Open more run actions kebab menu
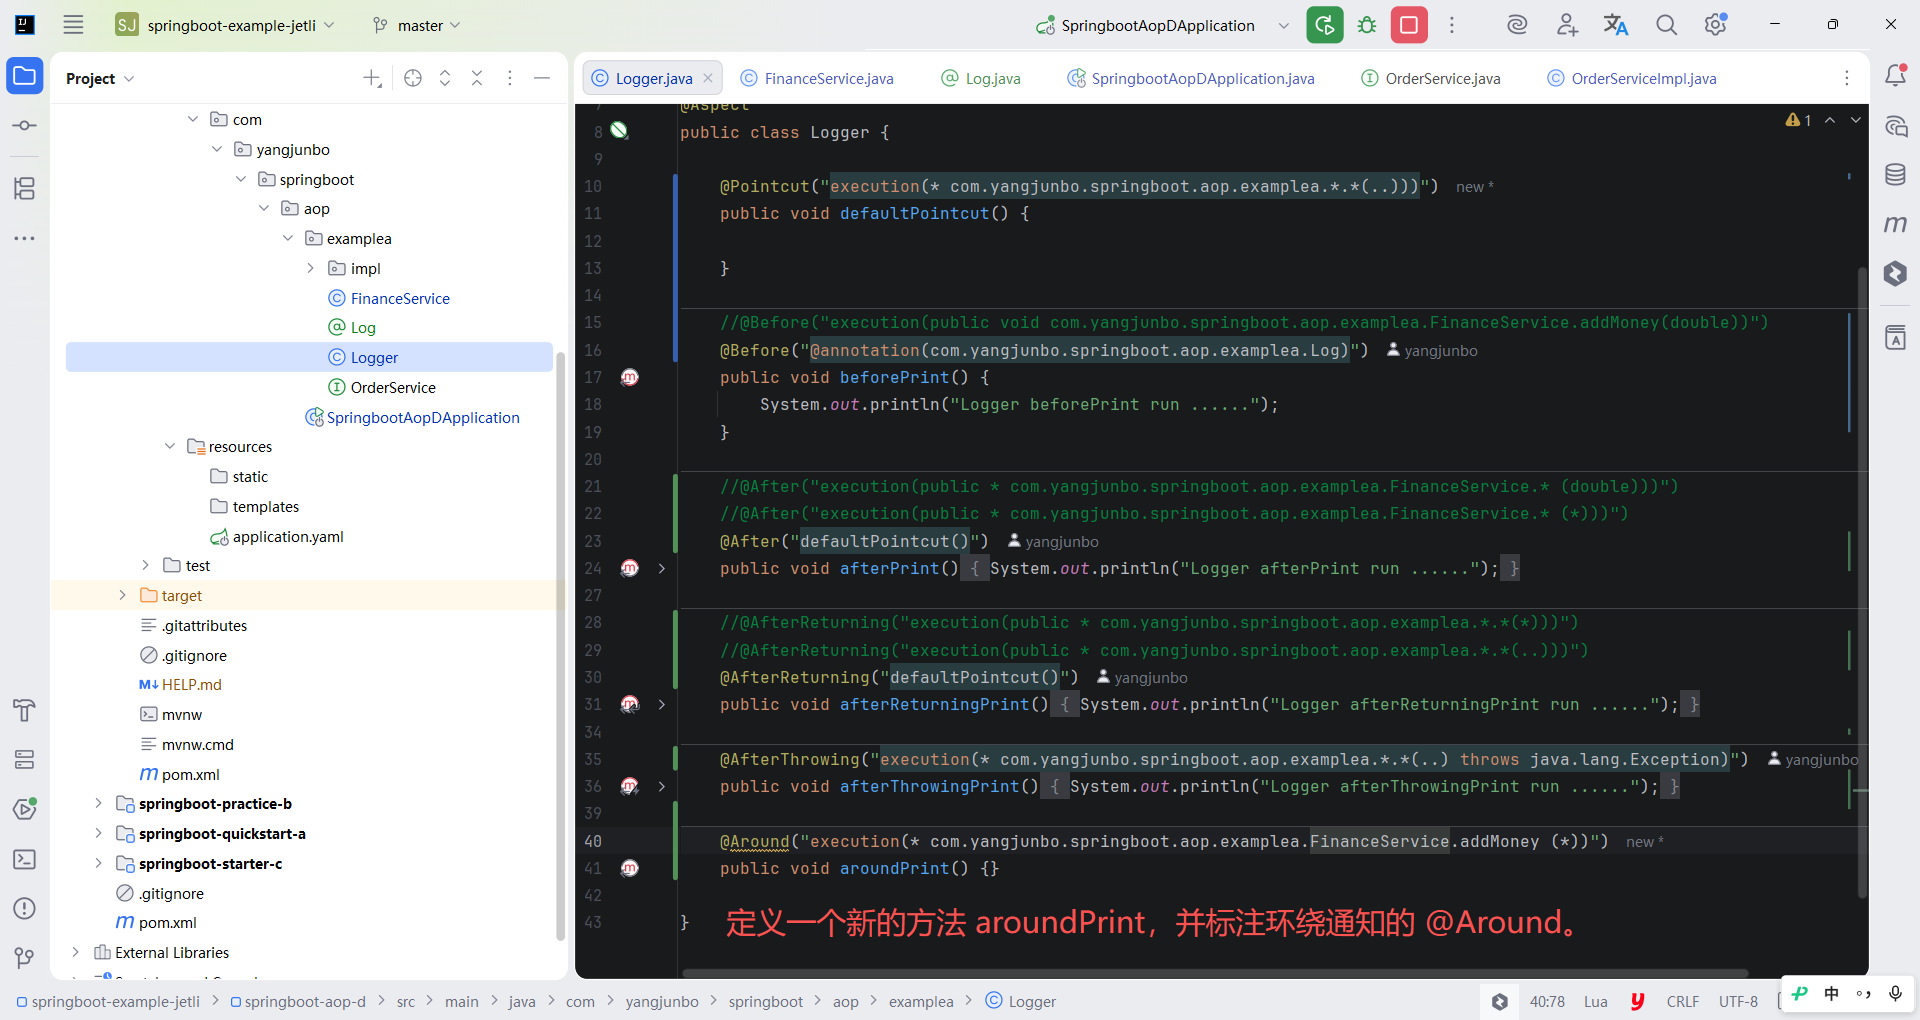The height and width of the screenshot is (1020, 1920). click(1452, 25)
